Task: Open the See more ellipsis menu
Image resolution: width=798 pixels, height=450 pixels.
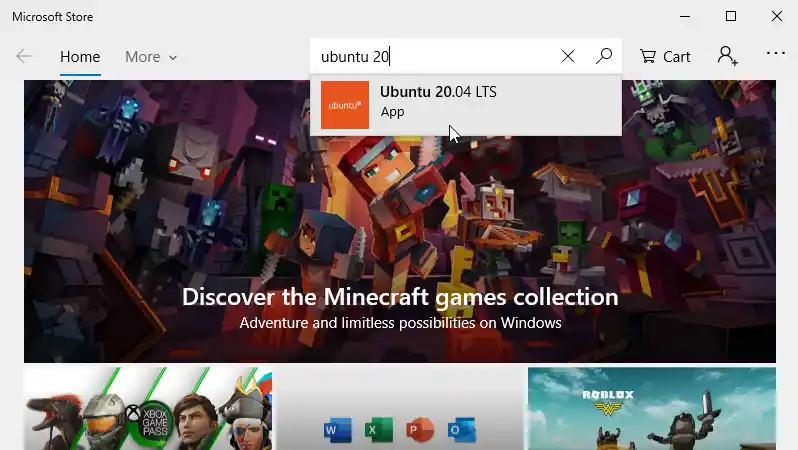Action: coord(776,53)
